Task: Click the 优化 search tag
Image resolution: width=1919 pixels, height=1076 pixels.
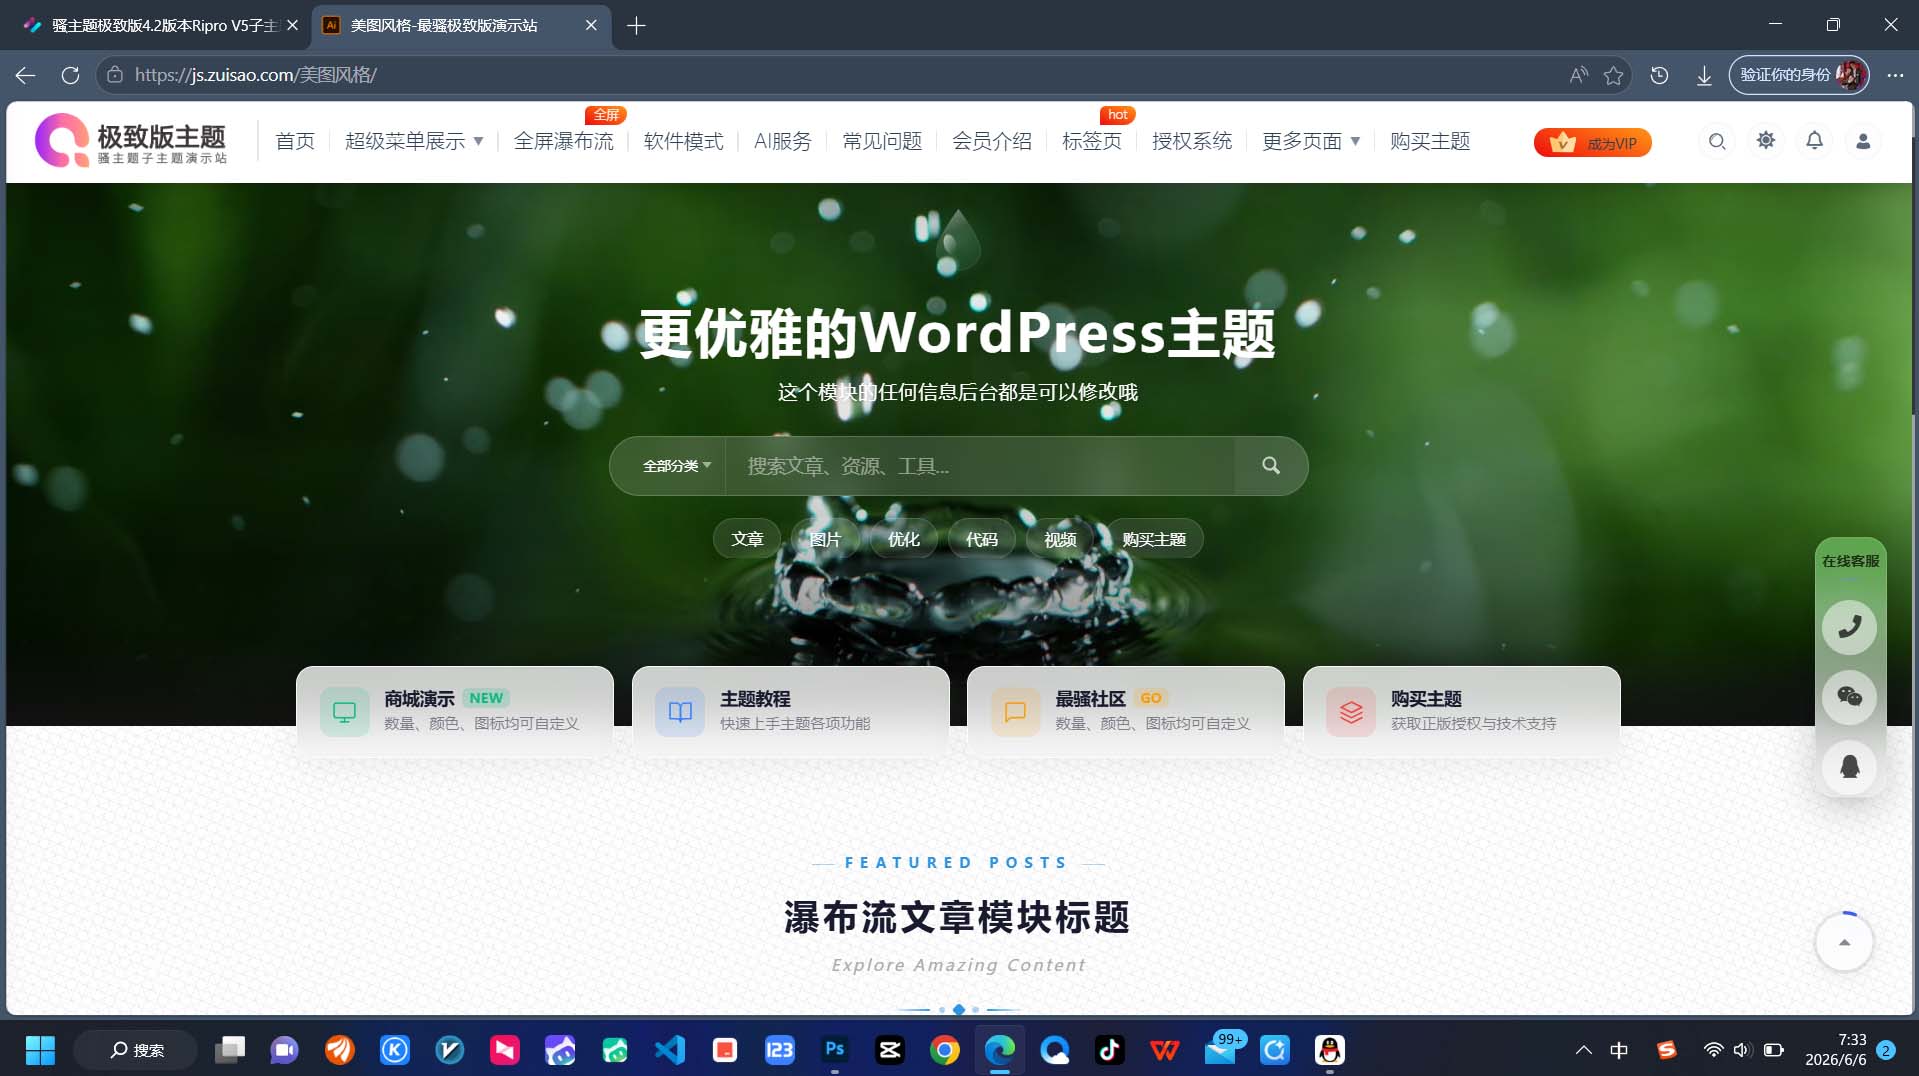Action: pyautogui.click(x=903, y=539)
